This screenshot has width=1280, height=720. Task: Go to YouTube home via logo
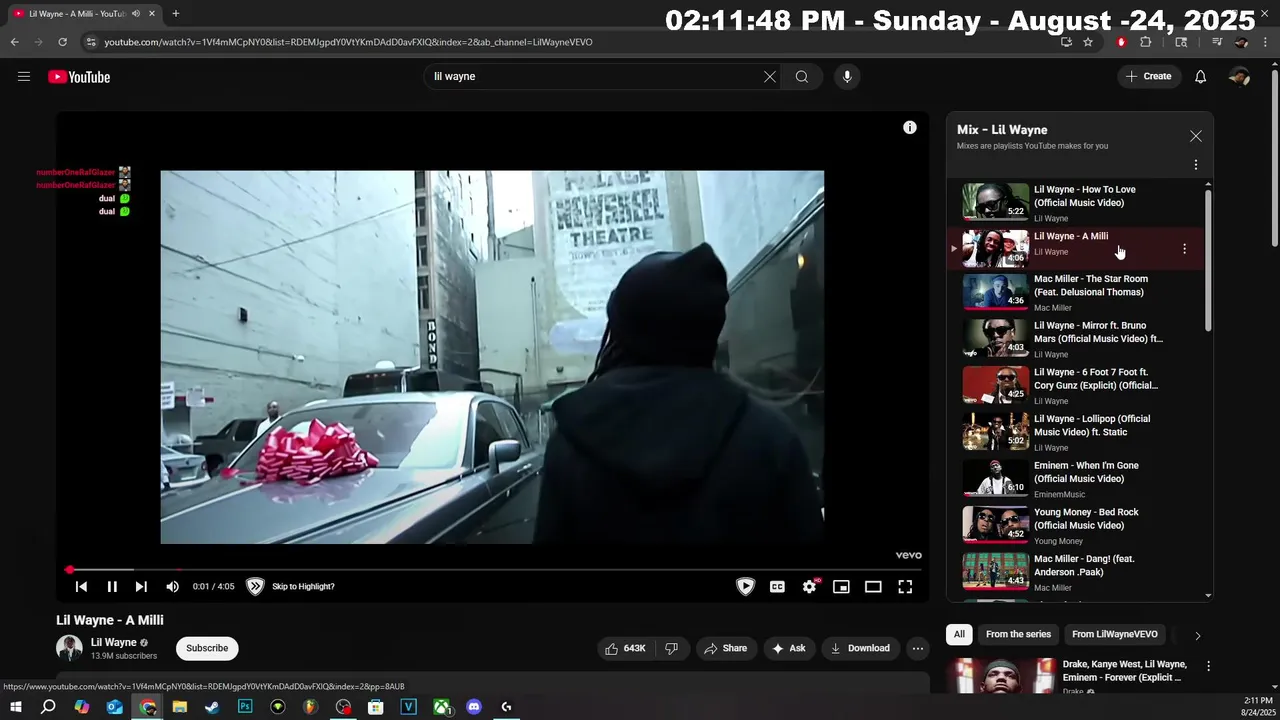coord(79,77)
